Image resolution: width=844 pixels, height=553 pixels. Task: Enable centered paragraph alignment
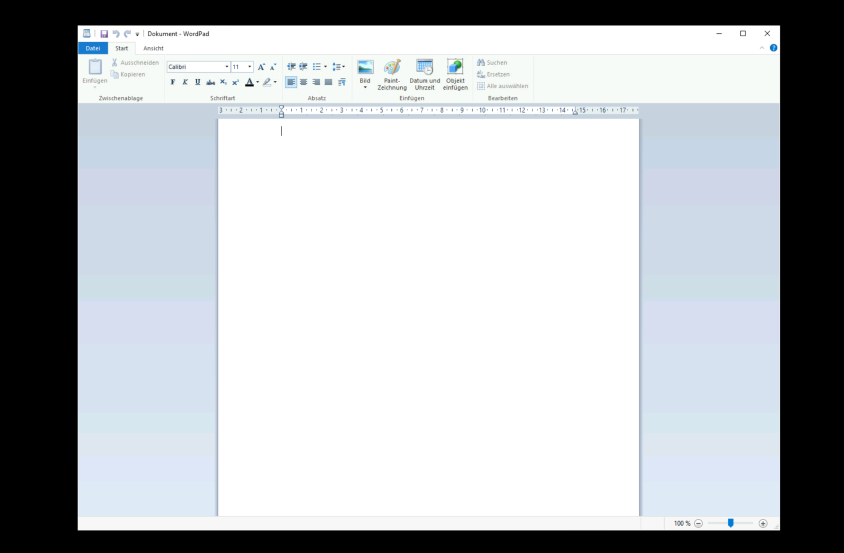[304, 82]
